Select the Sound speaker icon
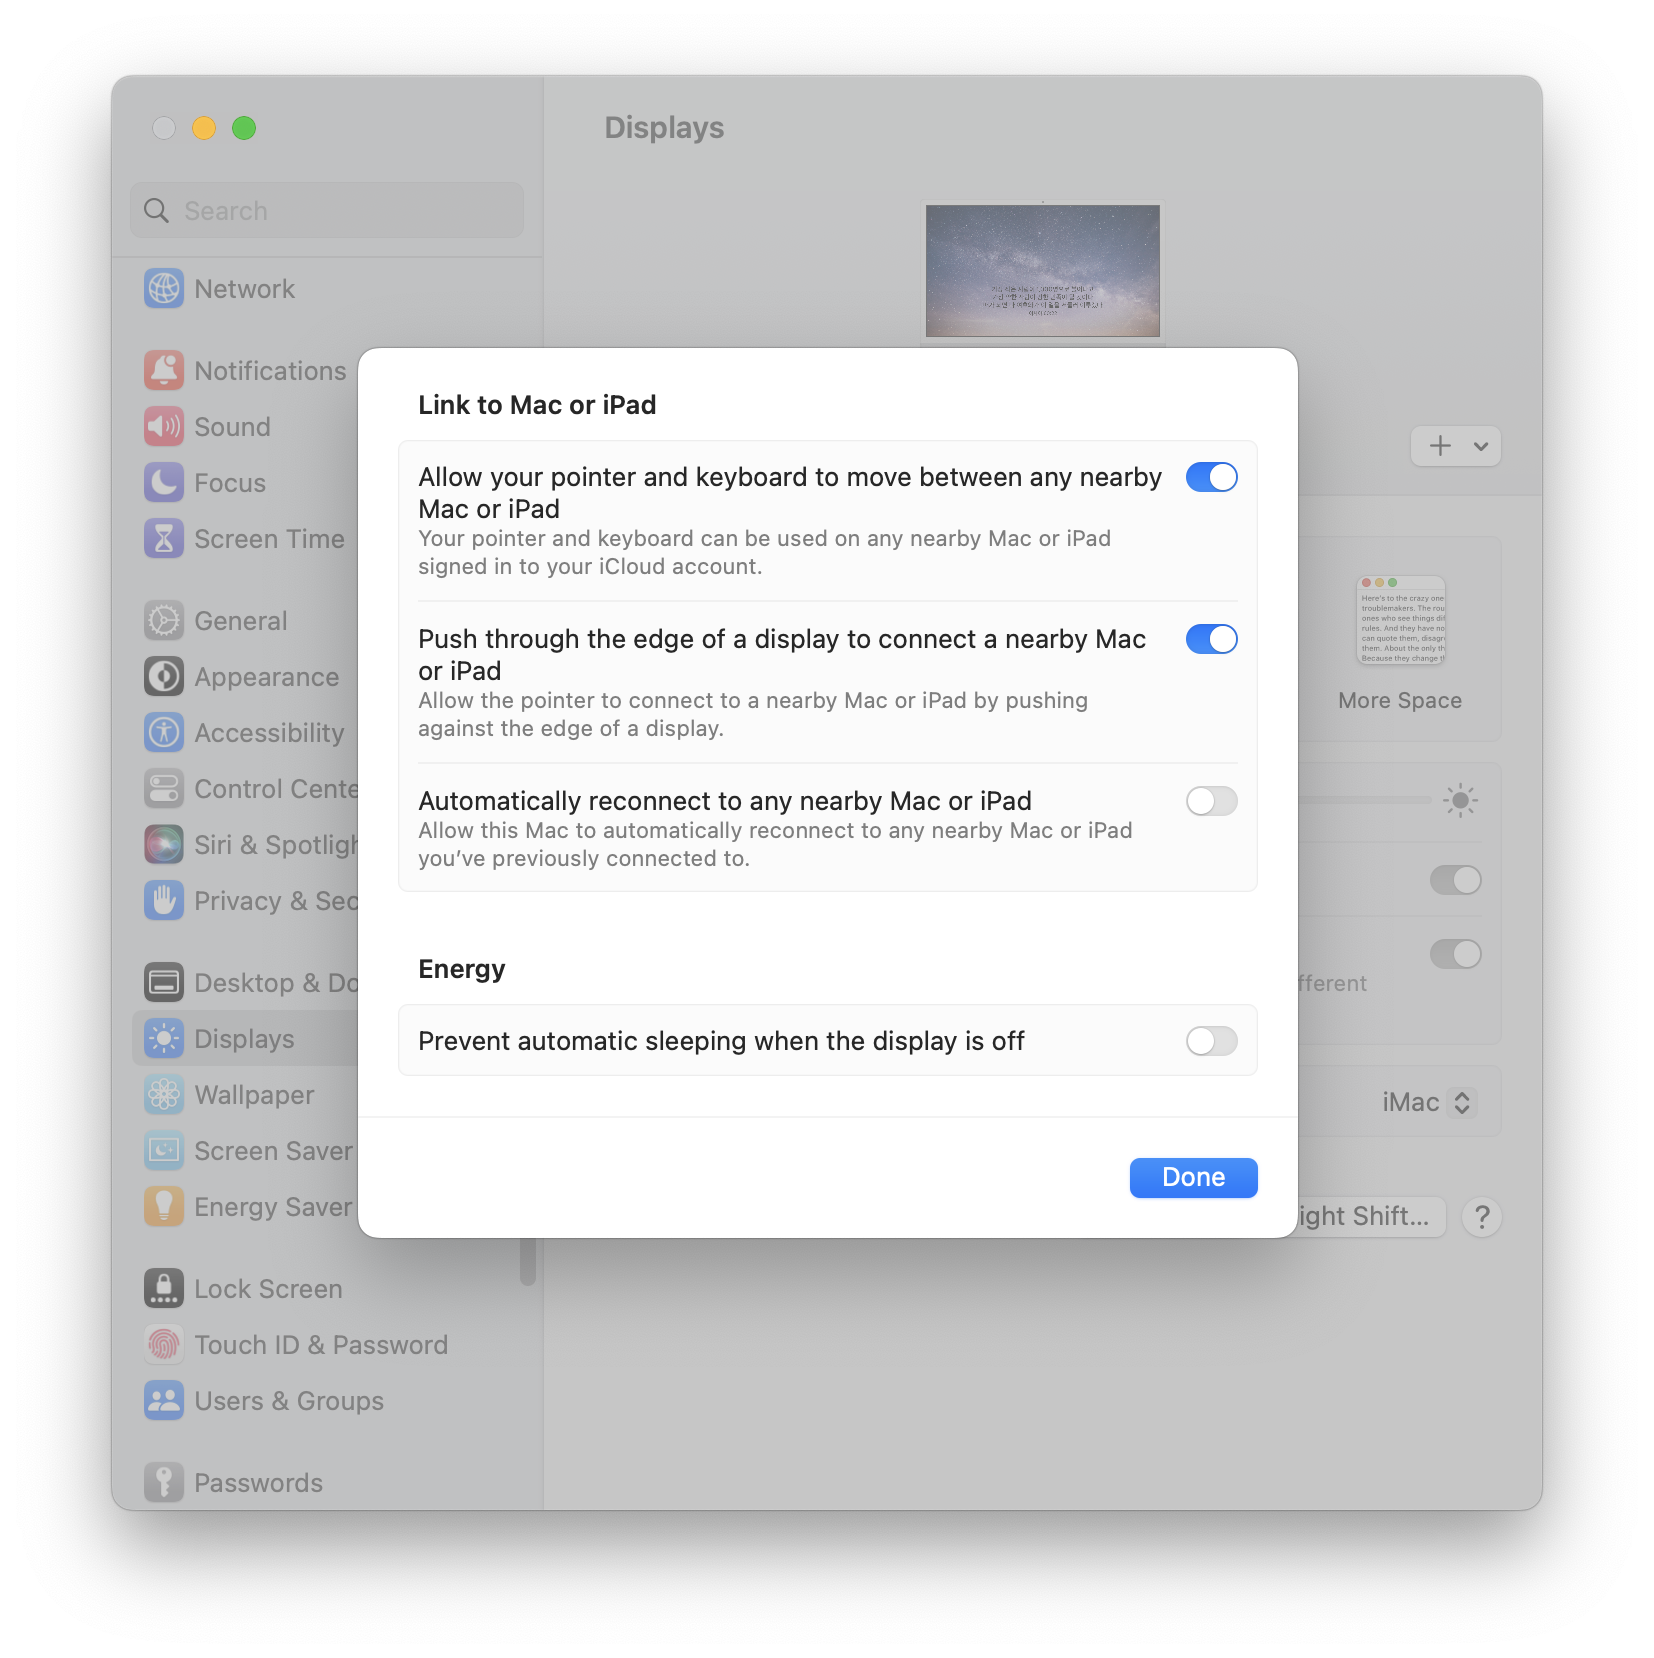The height and width of the screenshot is (1658, 1654). 164,427
